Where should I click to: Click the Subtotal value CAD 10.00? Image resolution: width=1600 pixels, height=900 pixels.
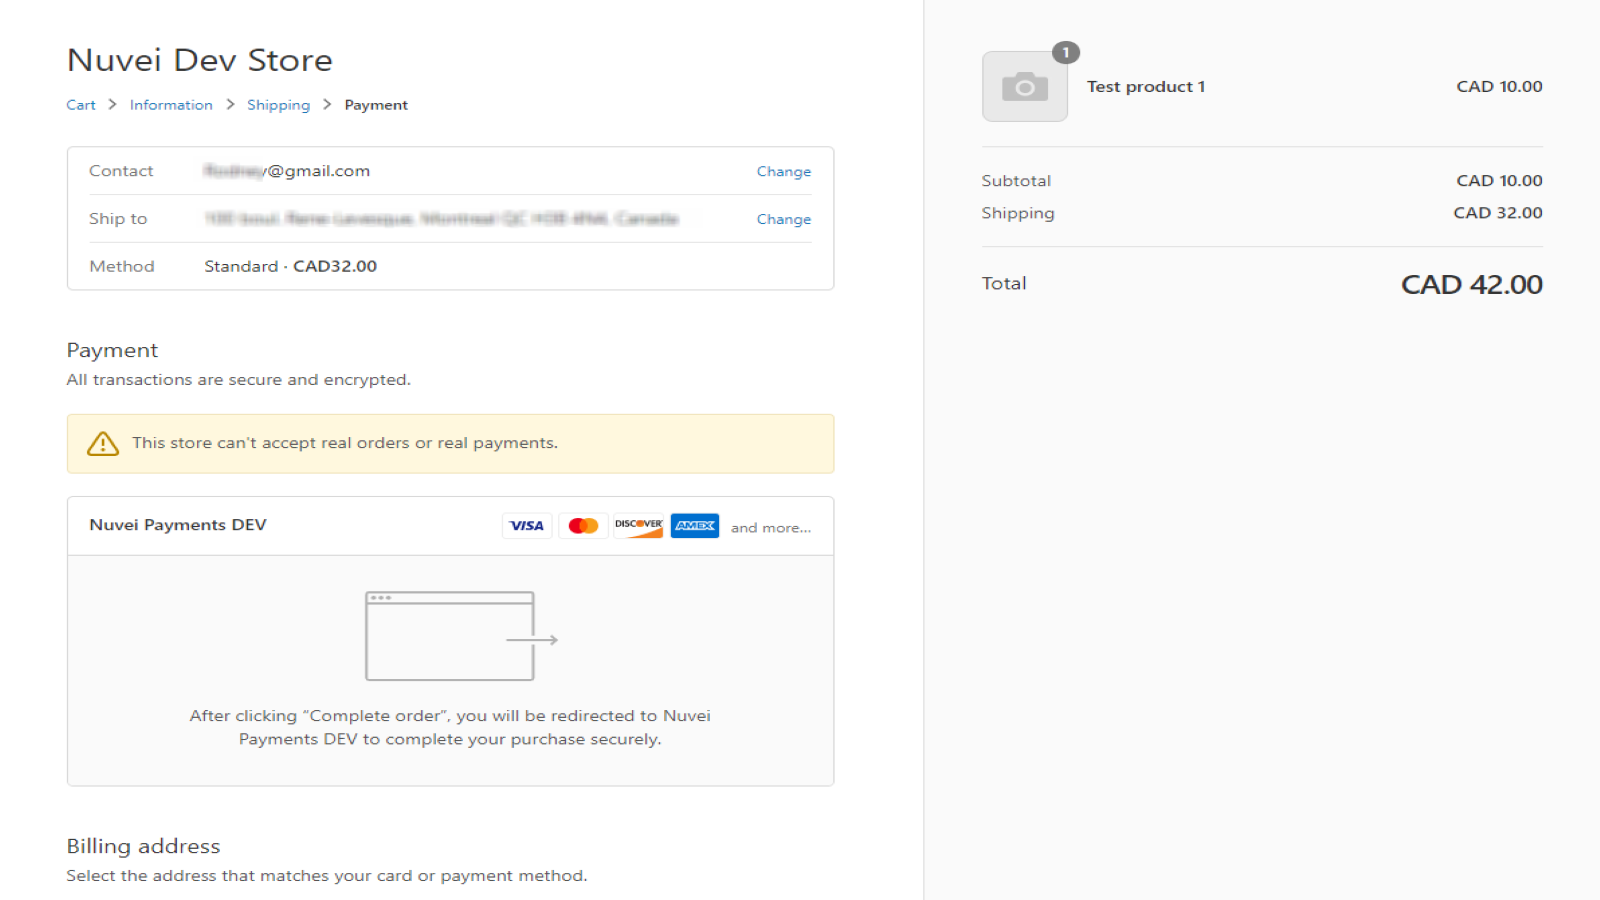tap(1499, 181)
